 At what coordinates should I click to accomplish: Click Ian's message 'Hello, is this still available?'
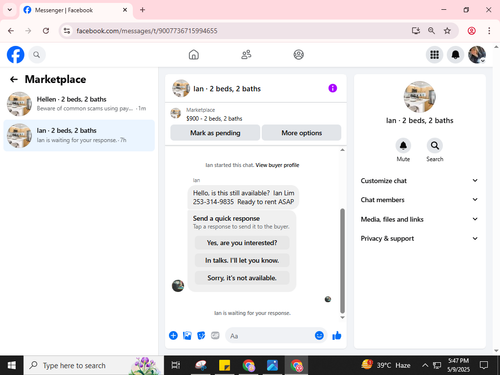tap(243, 197)
